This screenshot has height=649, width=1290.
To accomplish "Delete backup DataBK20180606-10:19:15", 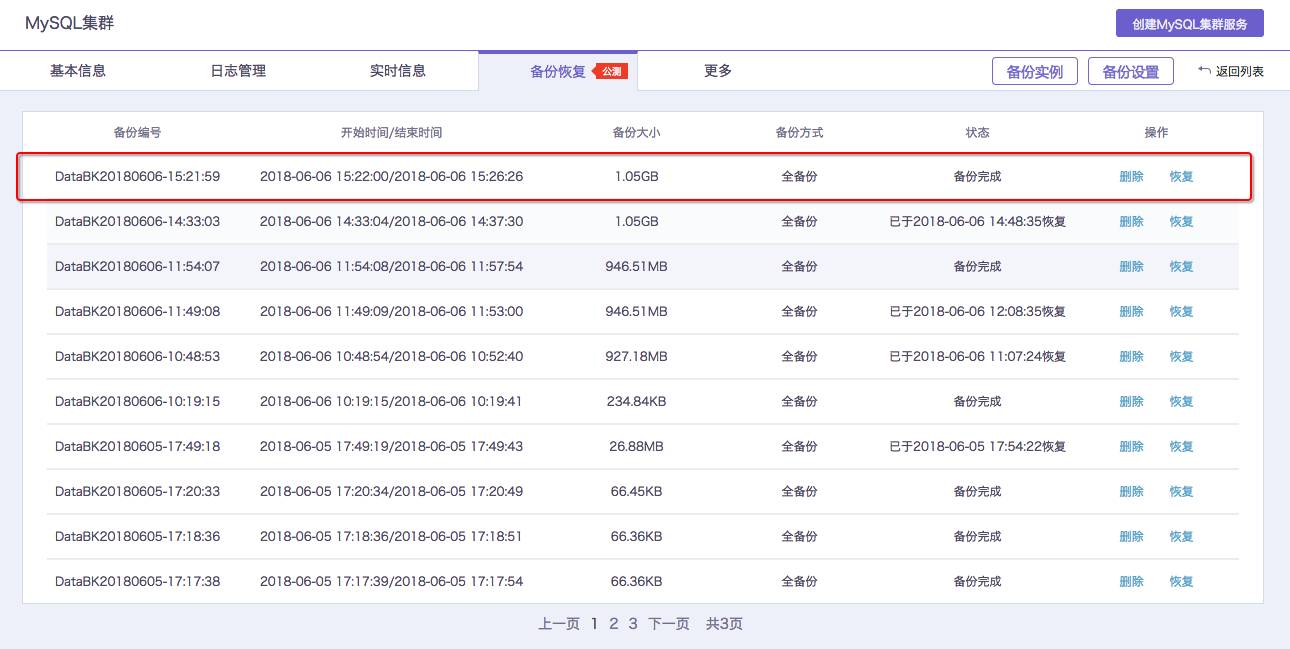I will (1131, 402).
